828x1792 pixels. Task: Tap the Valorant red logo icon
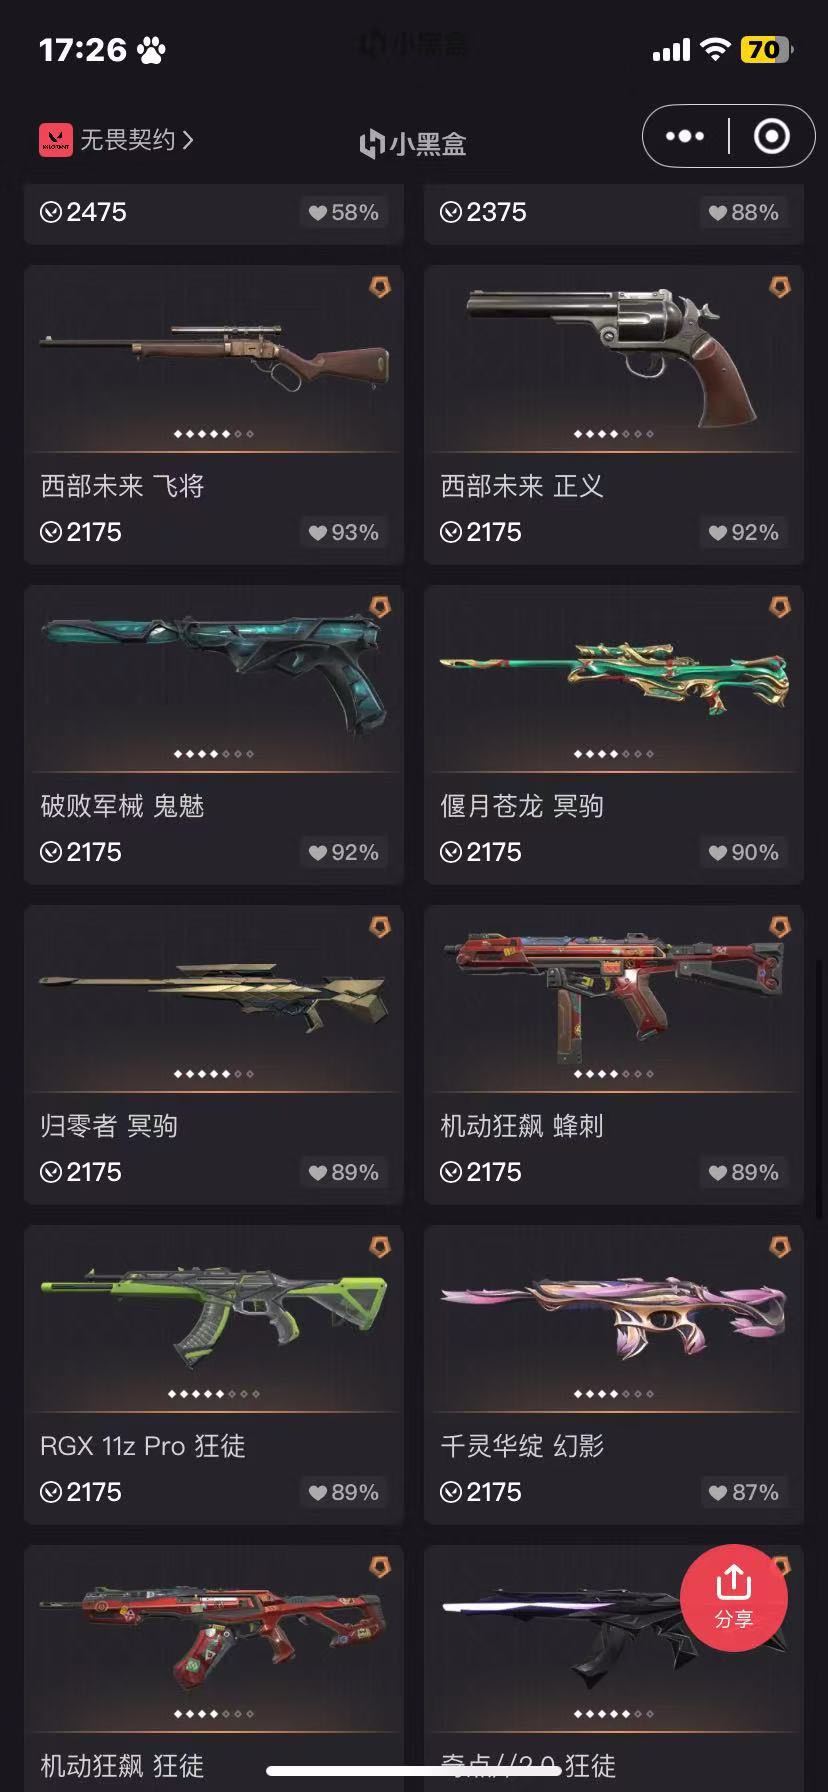pos(56,139)
